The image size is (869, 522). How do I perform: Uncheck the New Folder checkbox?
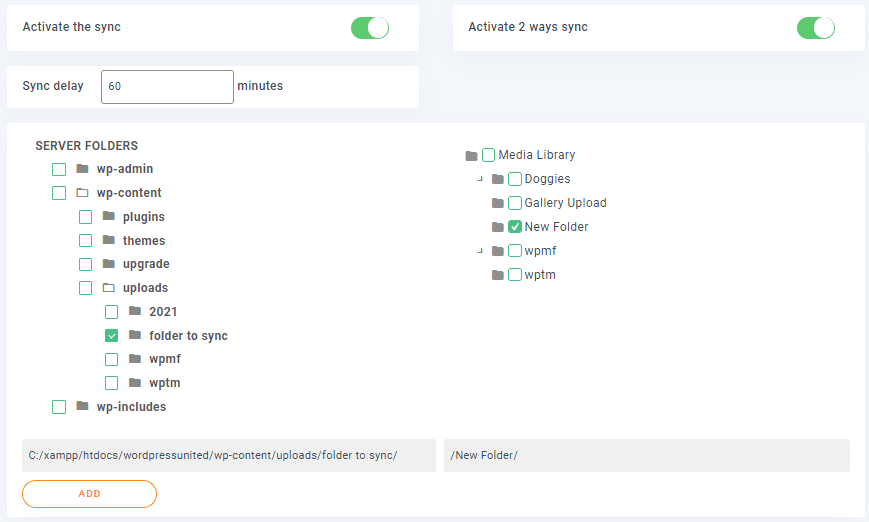[514, 227]
